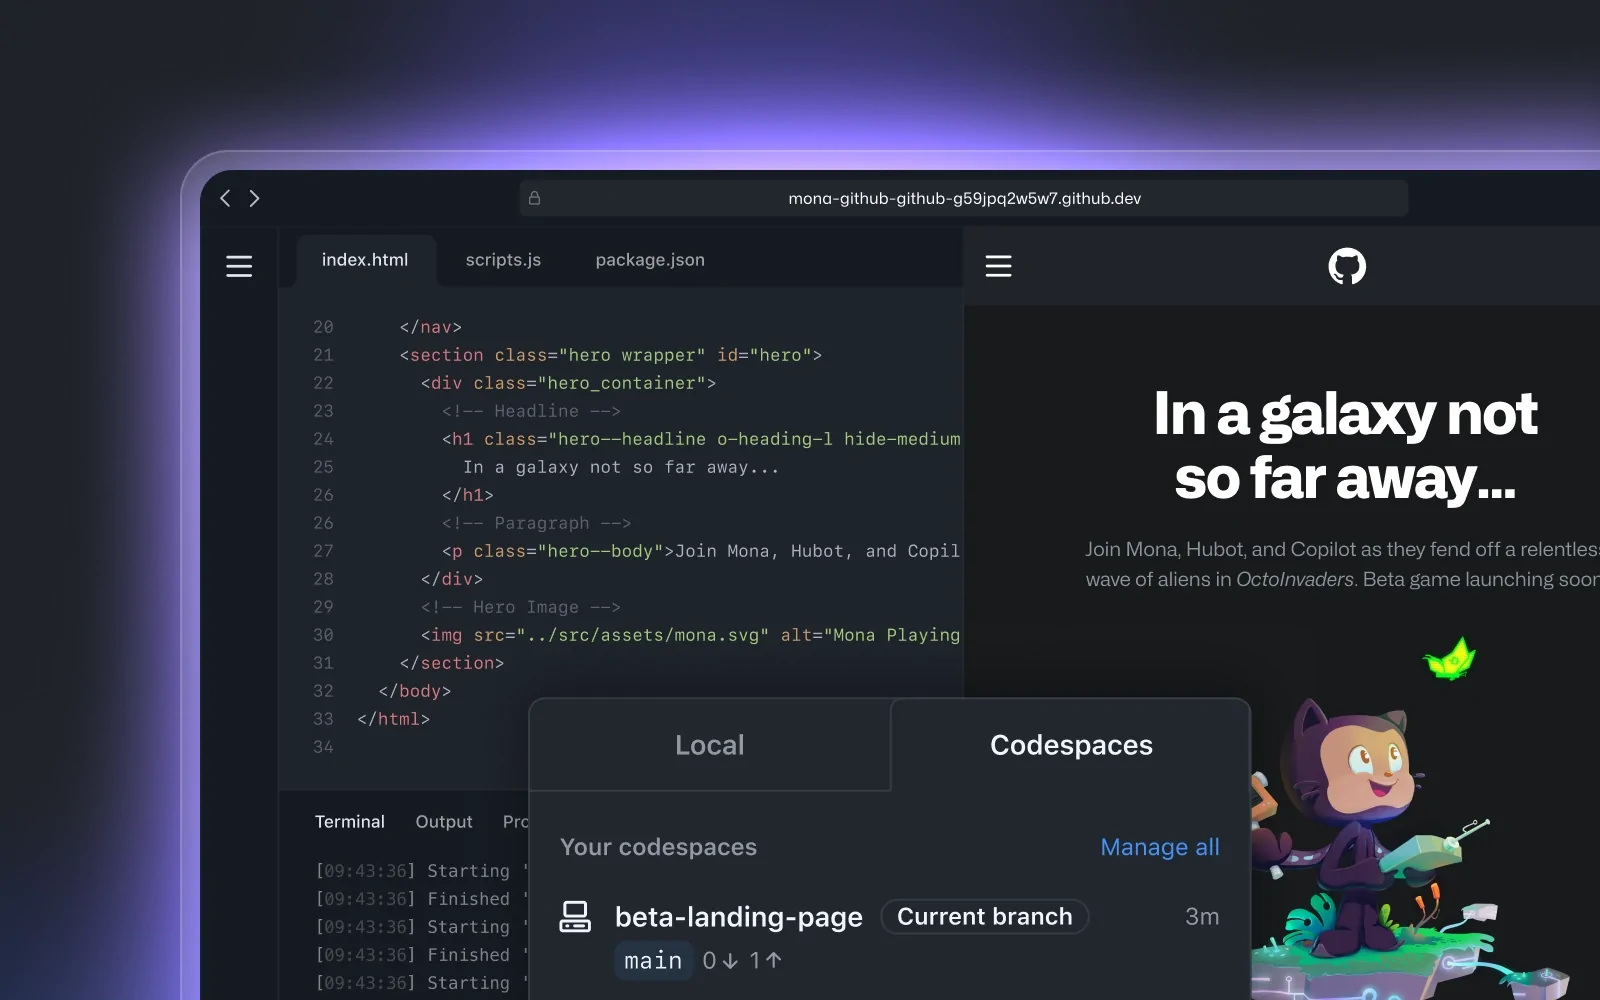Select the Terminal panel tab
Viewport: 1600px width, 1000px height.
pos(350,821)
